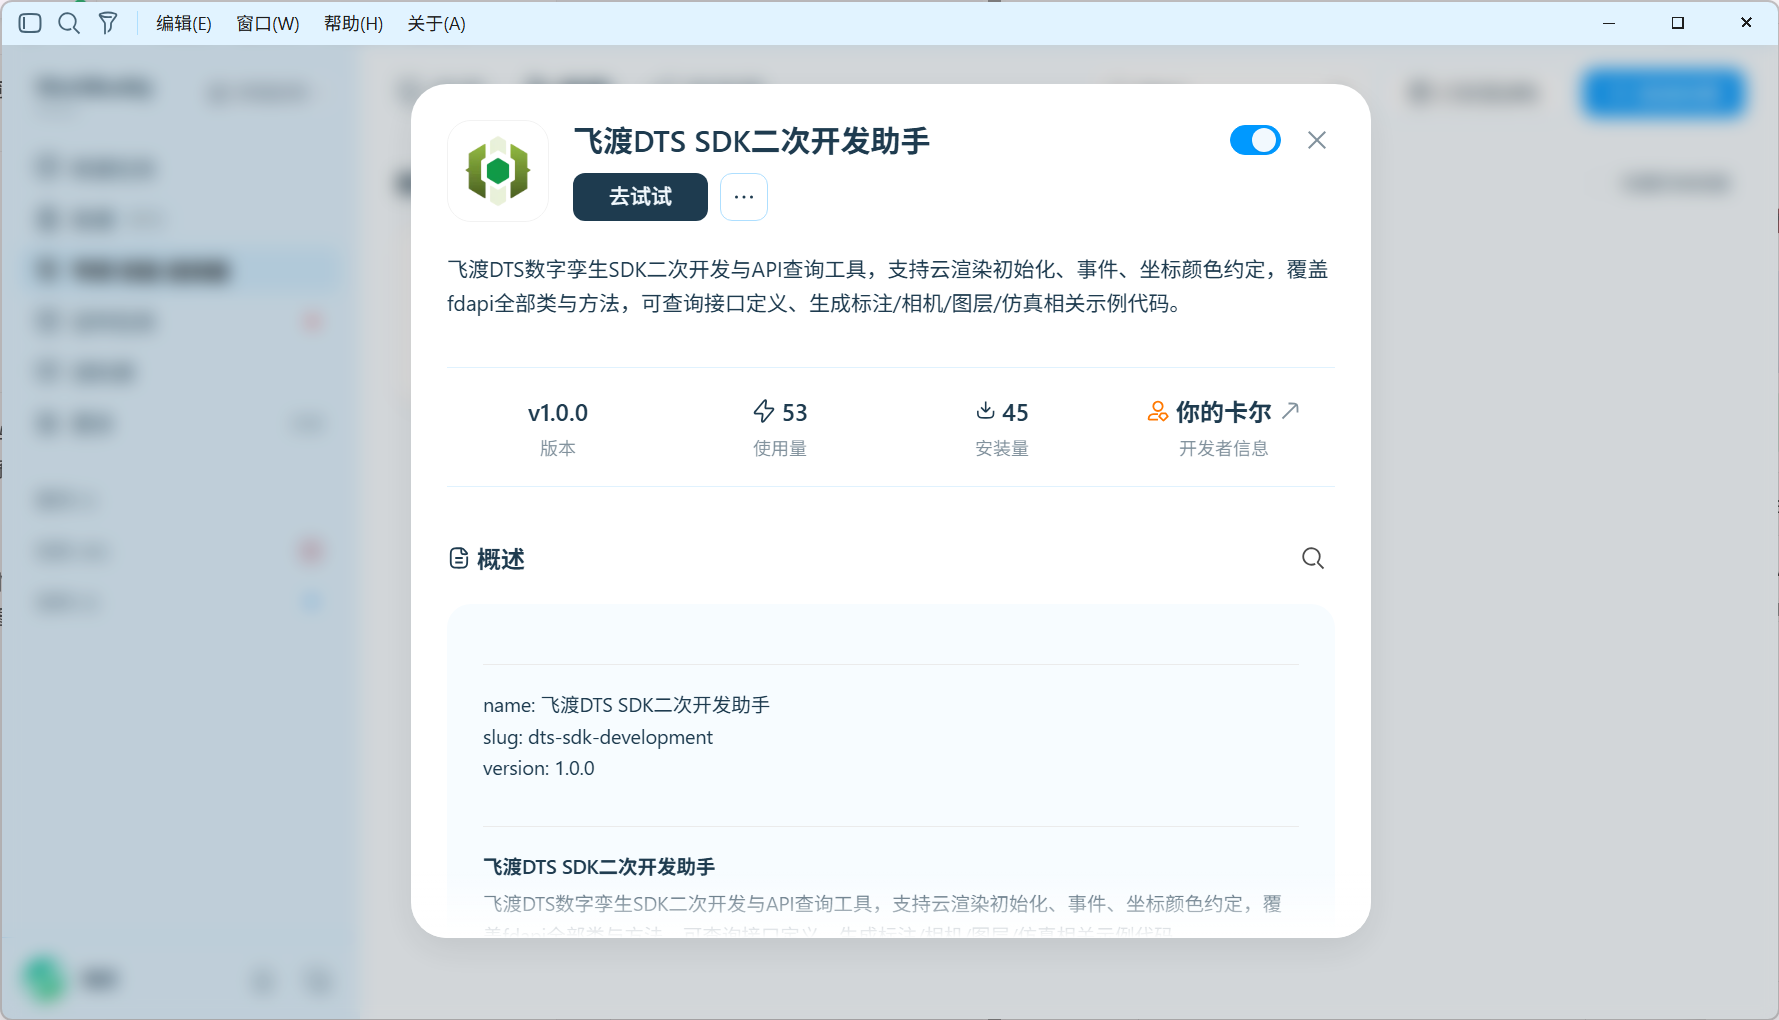Click the lightning usage count icon
This screenshot has width=1779, height=1020.
[764, 411]
